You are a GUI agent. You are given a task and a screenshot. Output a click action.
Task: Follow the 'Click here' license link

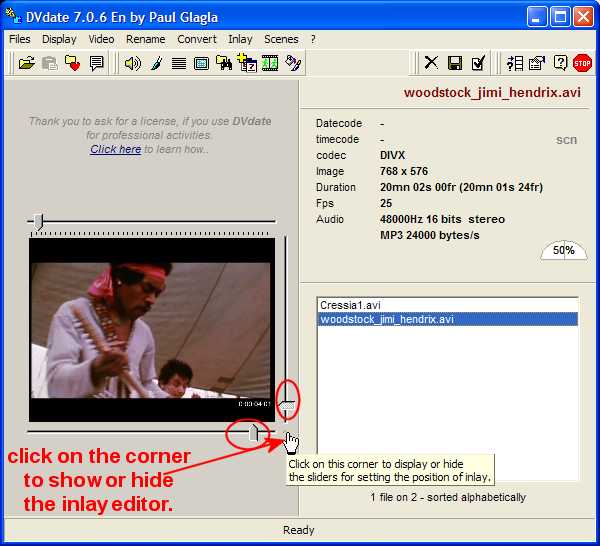[116, 149]
